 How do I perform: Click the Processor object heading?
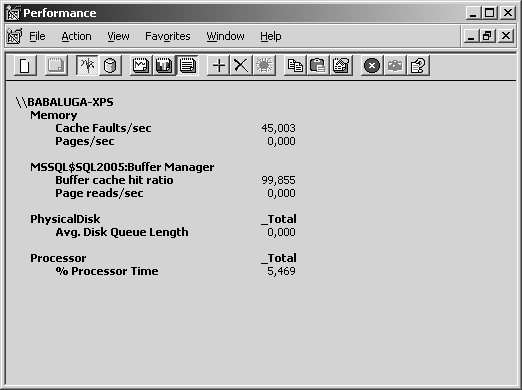tap(58, 258)
